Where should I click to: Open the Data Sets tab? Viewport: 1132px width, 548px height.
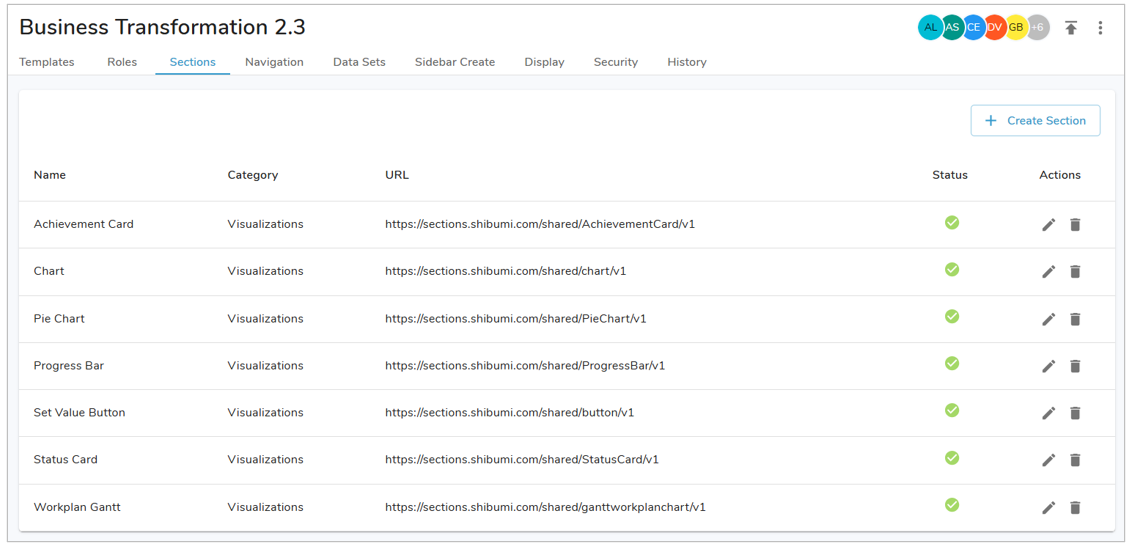click(x=359, y=62)
